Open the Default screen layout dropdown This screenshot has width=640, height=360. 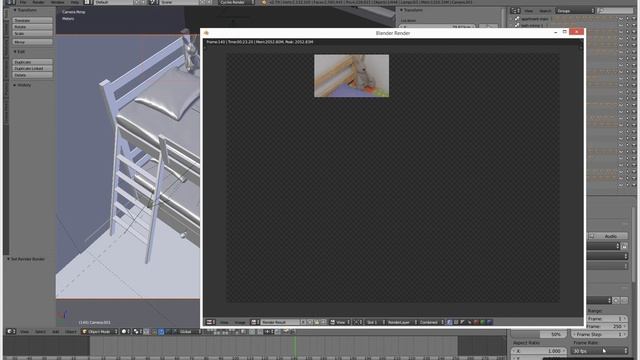(113, 2)
